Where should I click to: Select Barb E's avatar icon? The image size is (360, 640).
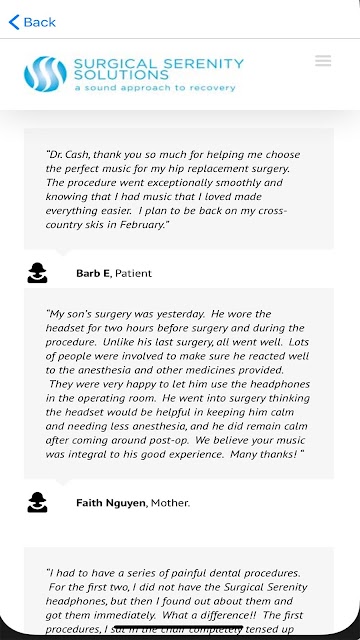tap(37, 273)
